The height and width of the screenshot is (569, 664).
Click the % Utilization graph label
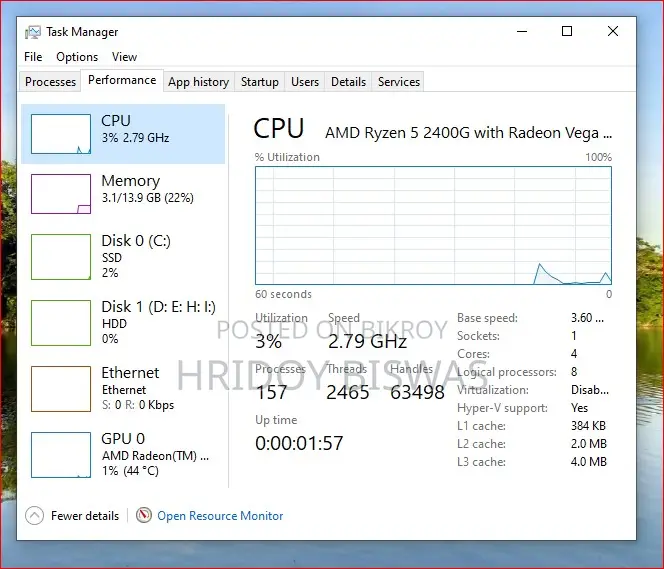[287, 157]
